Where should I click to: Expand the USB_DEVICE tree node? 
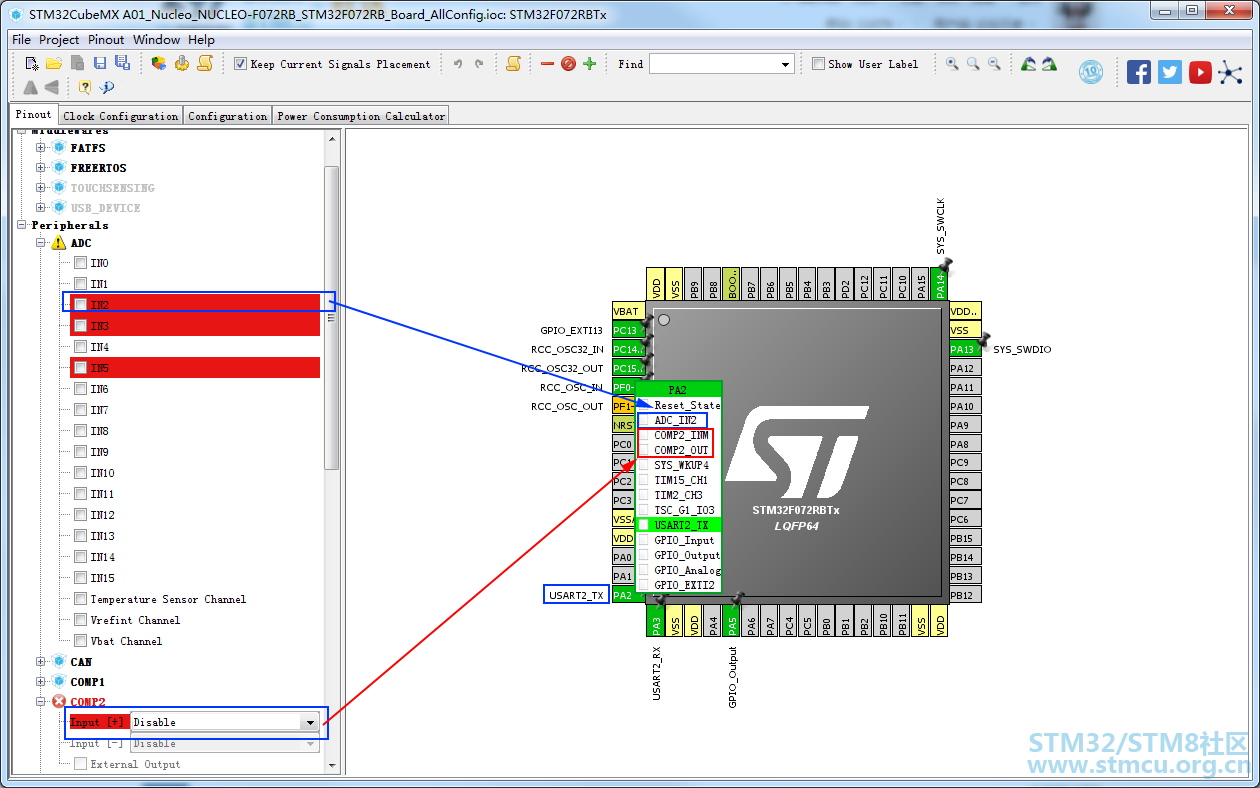click(41, 208)
